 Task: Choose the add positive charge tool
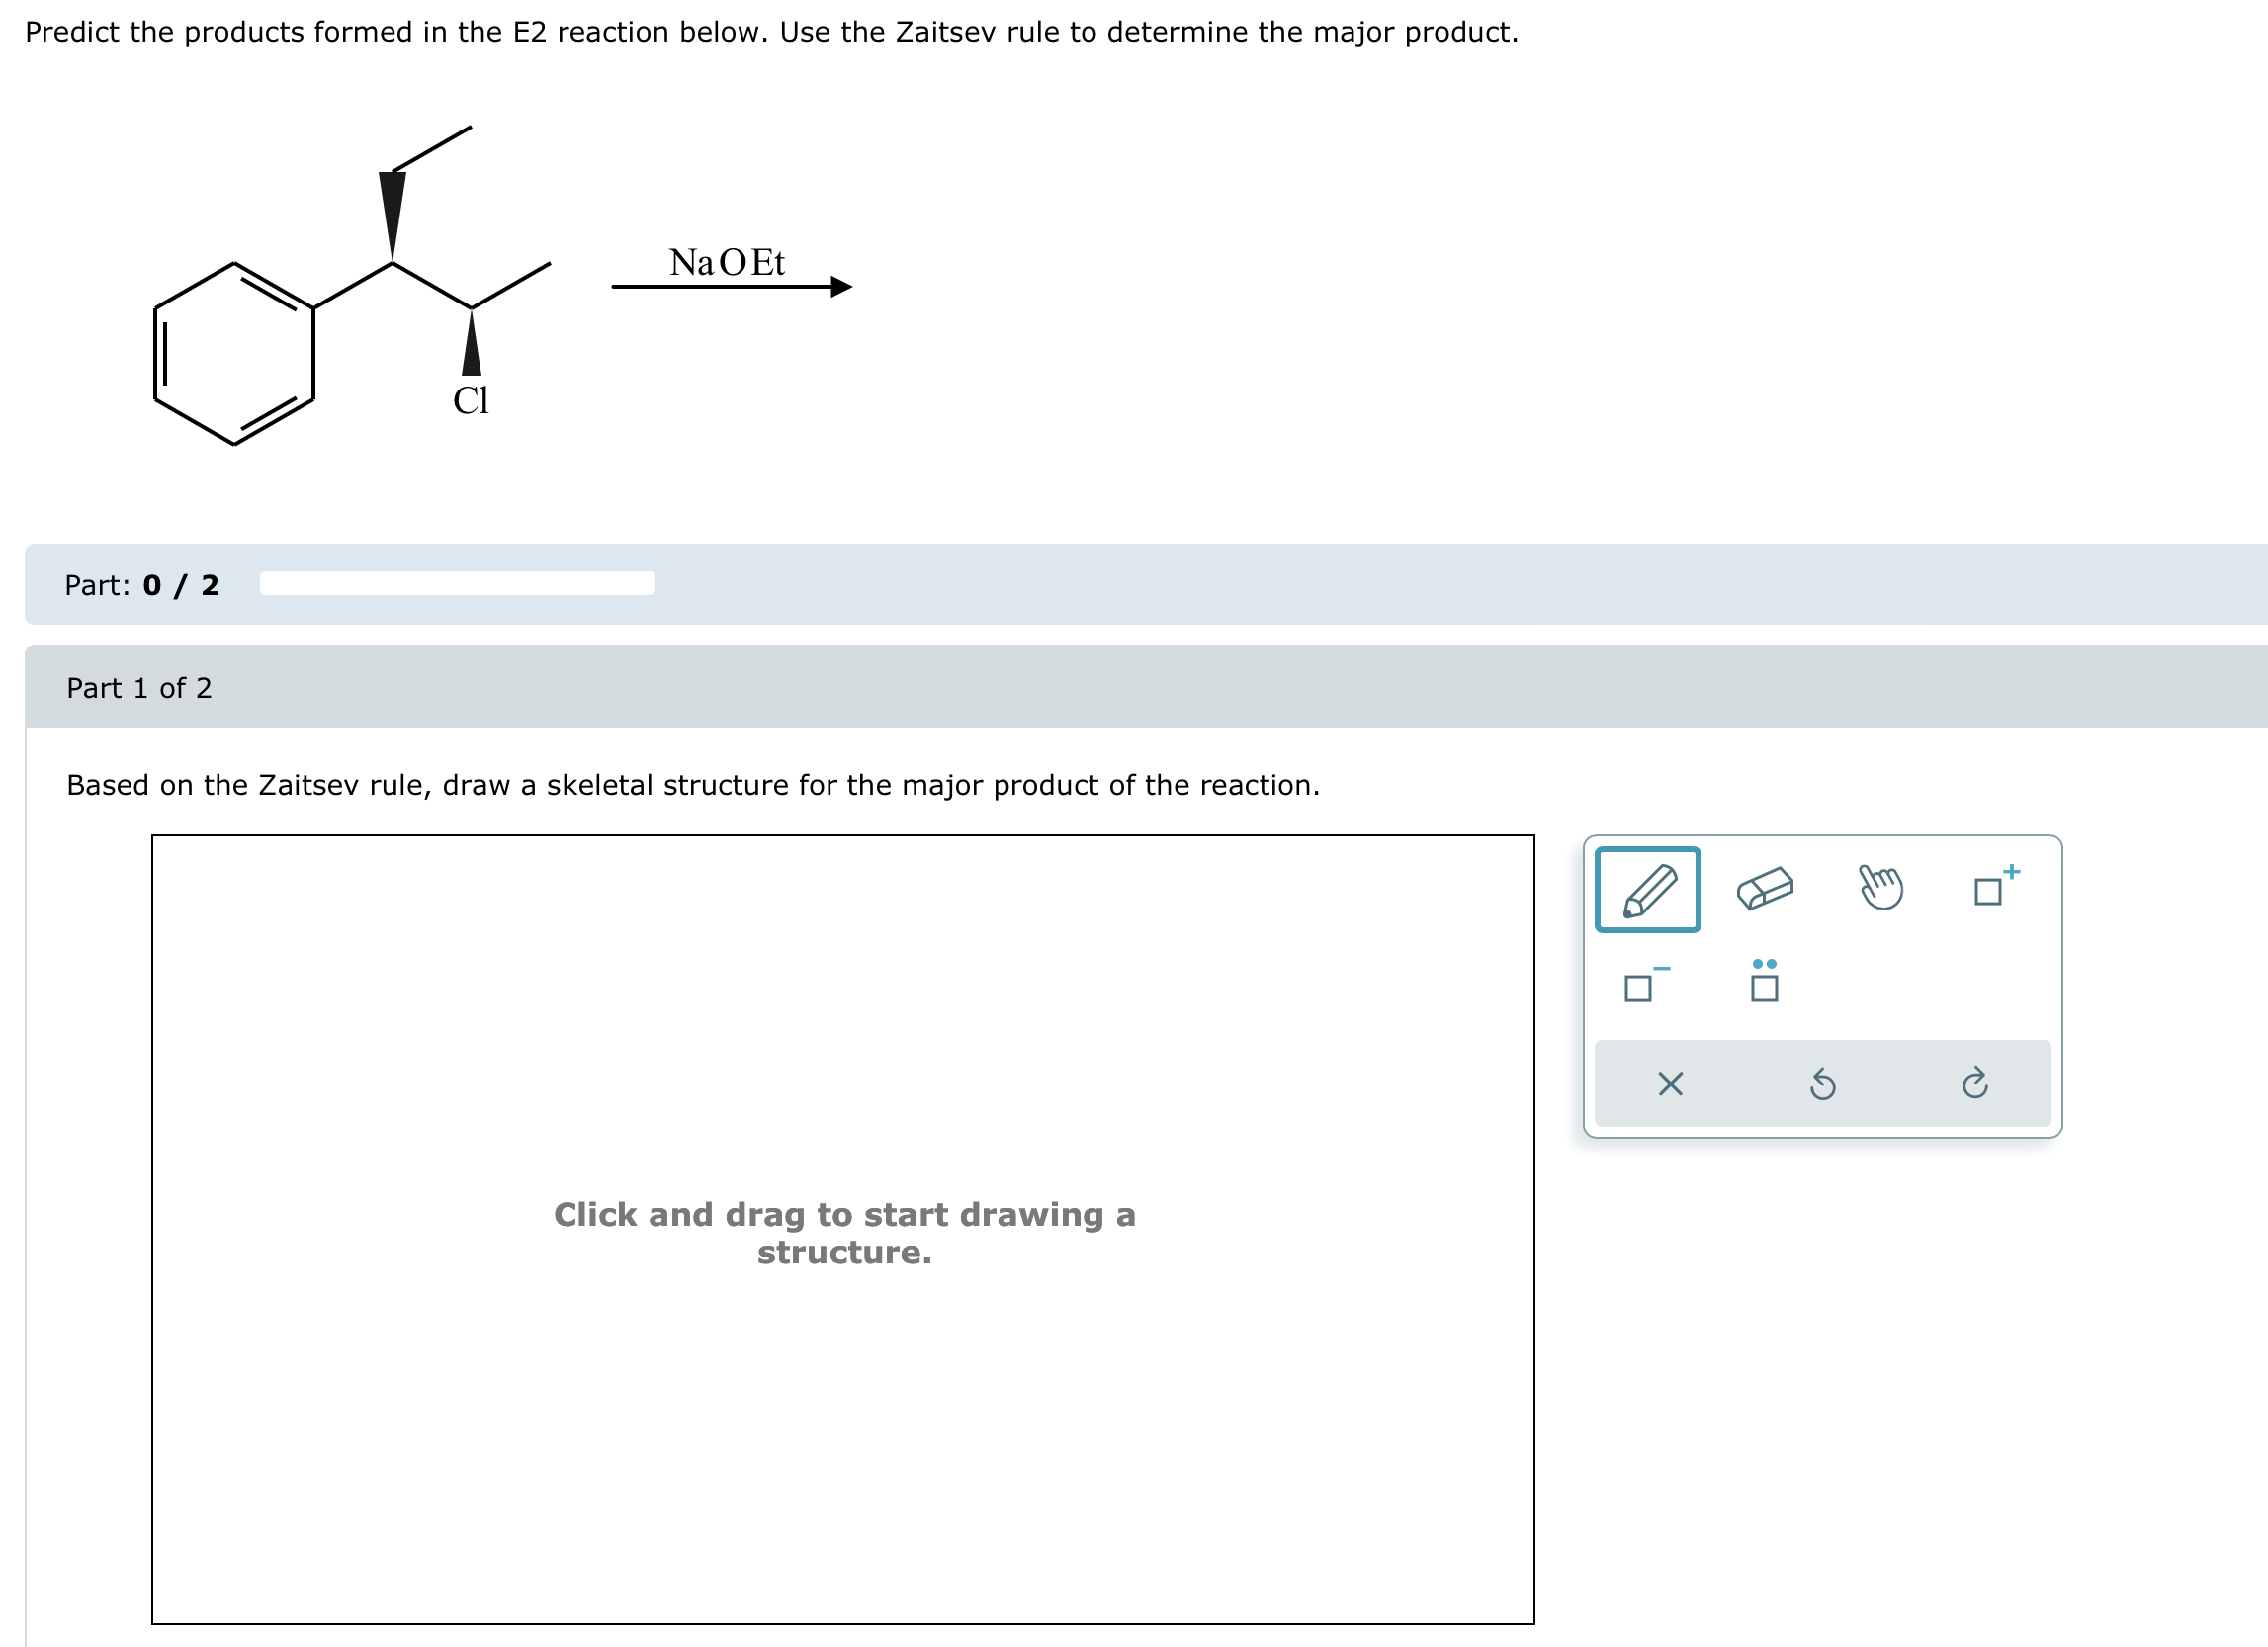point(1993,888)
